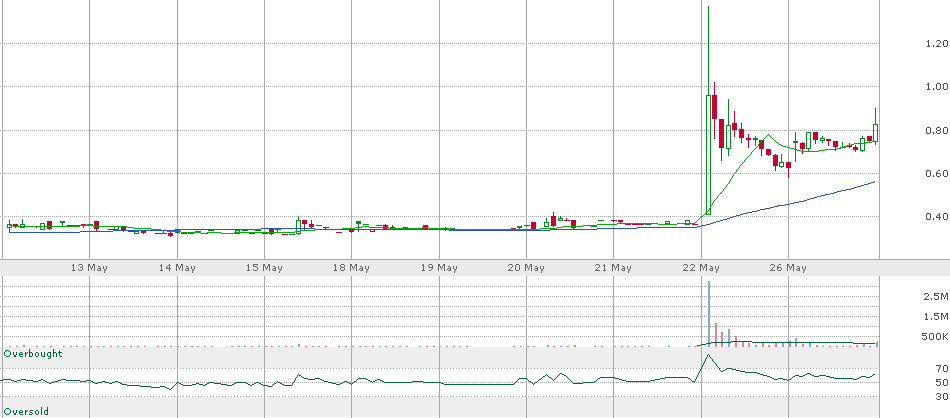Click the 2.5M volume axis label
950x418 pixels.
tap(936, 296)
